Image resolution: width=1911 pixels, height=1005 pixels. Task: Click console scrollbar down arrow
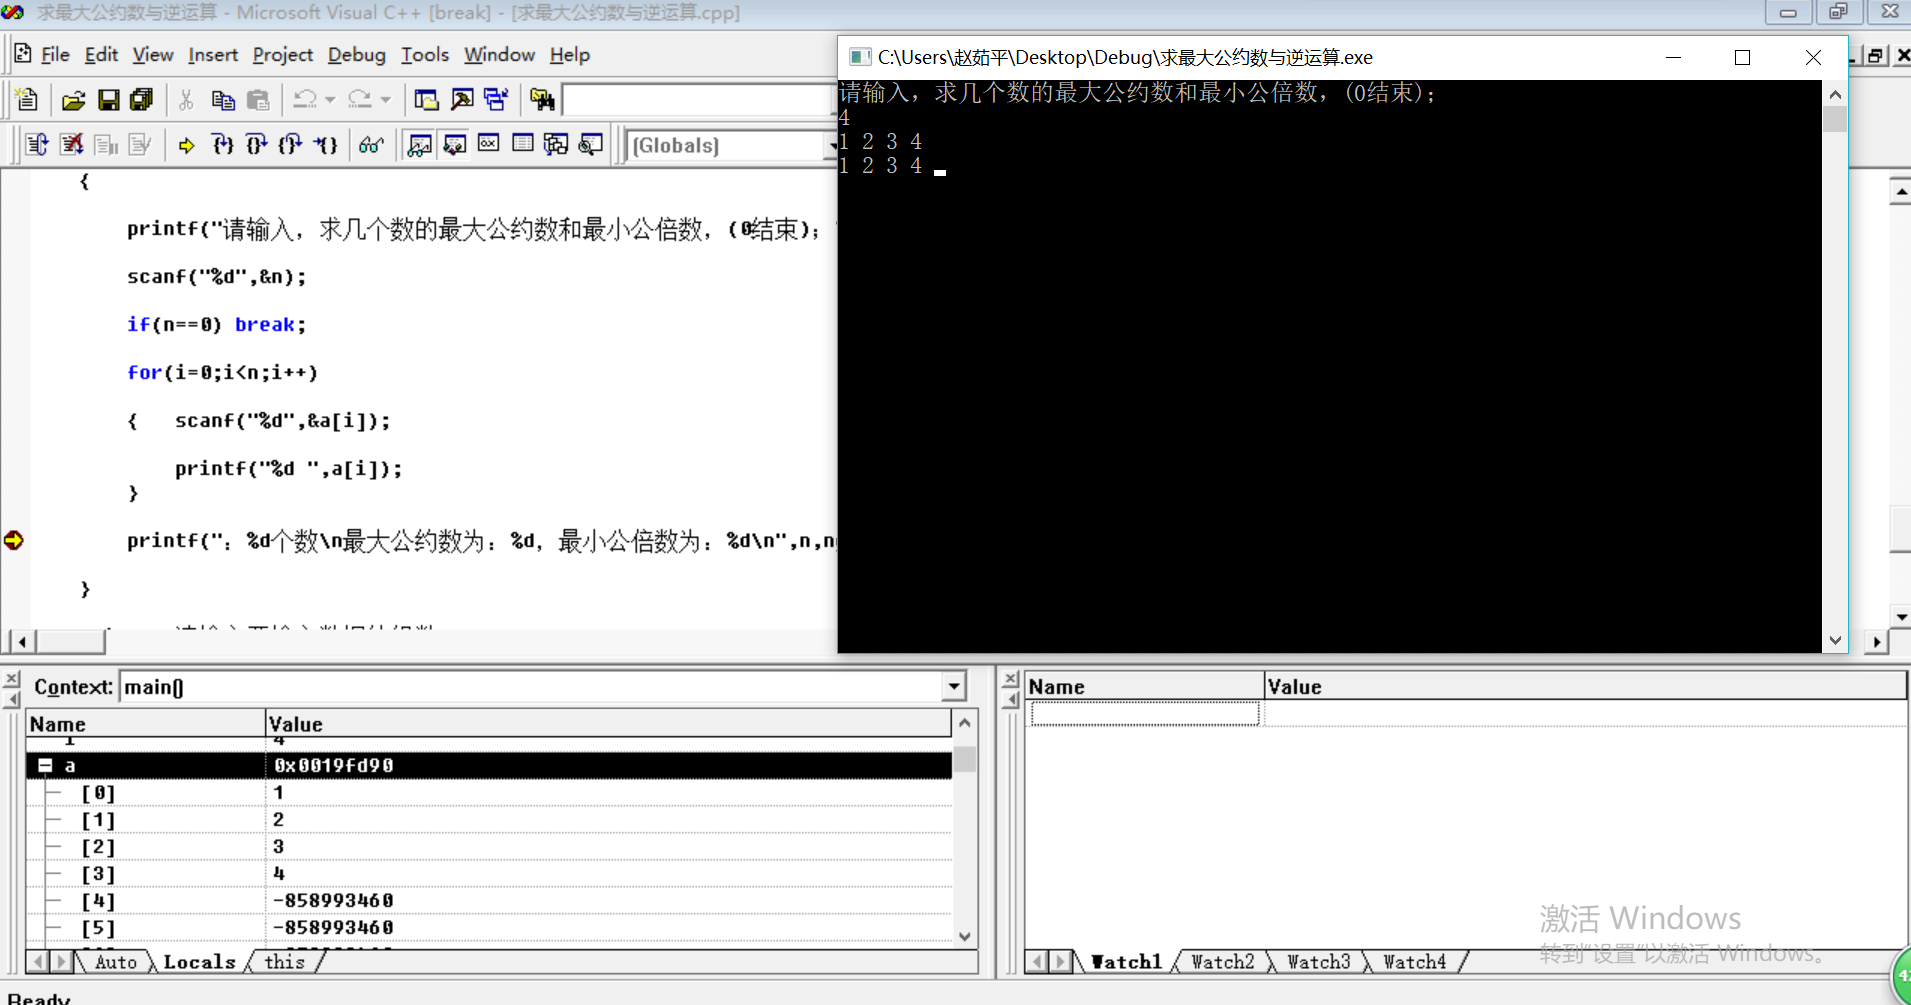click(1835, 640)
